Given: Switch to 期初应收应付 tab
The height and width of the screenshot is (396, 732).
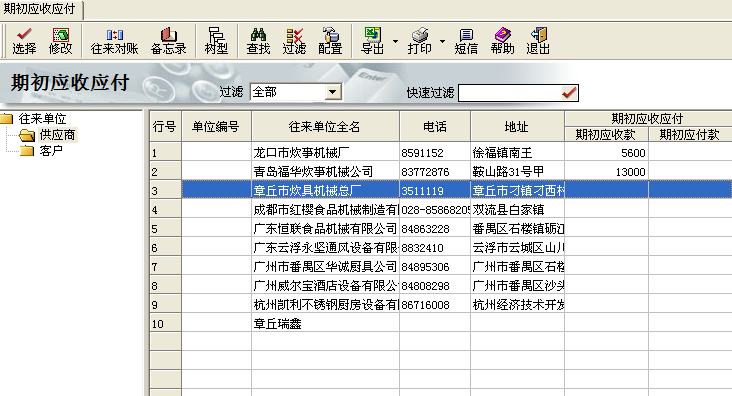Looking at the screenshot, I should coord(40,9).
